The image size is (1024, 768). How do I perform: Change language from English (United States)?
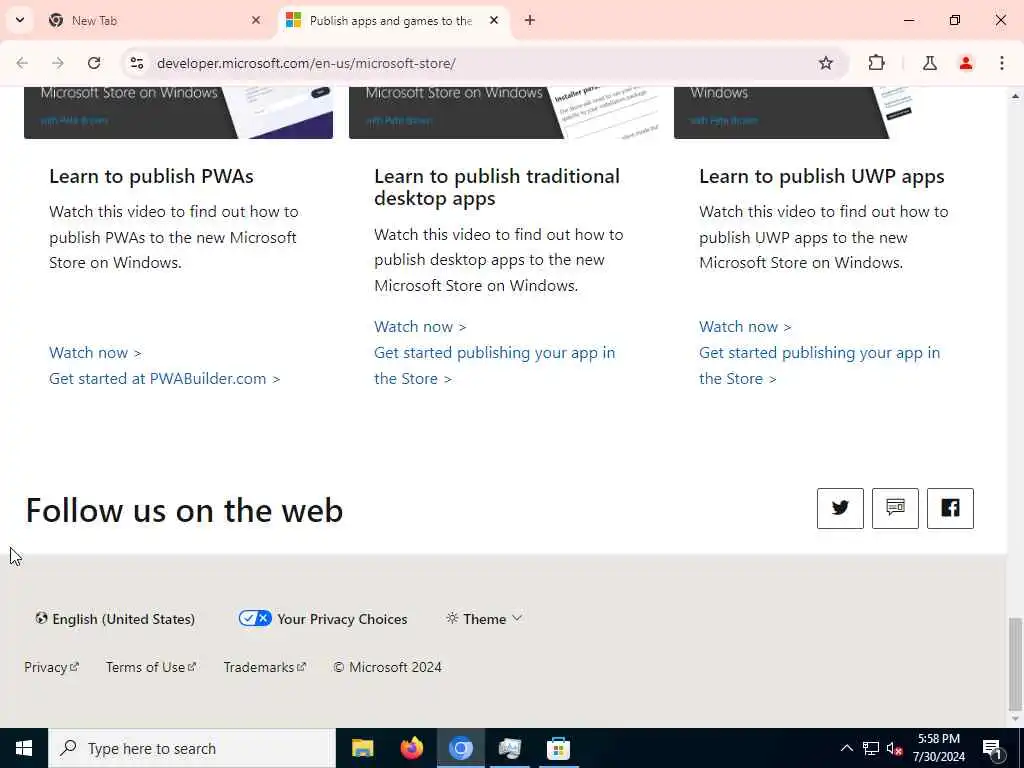point(115,618)
